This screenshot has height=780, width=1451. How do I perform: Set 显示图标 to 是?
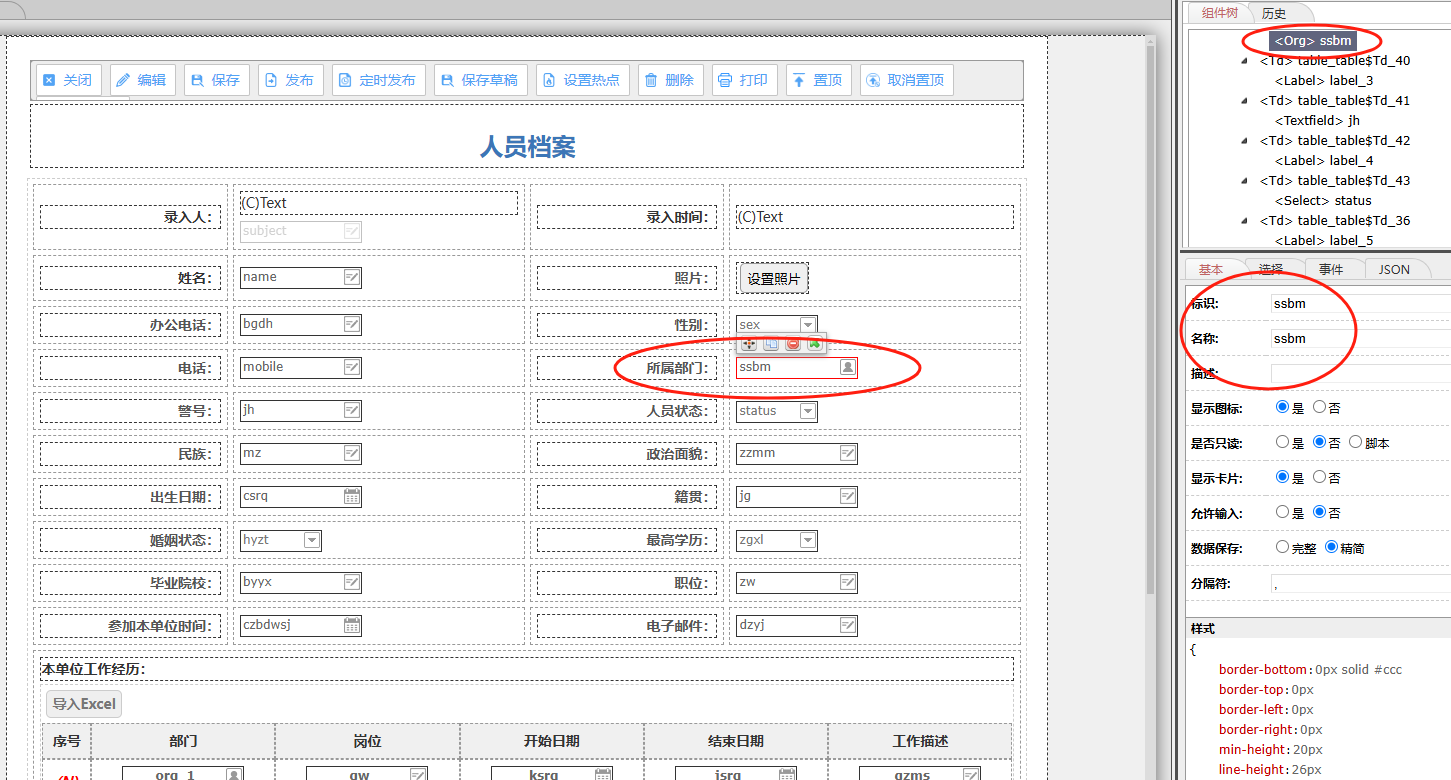1282,408
